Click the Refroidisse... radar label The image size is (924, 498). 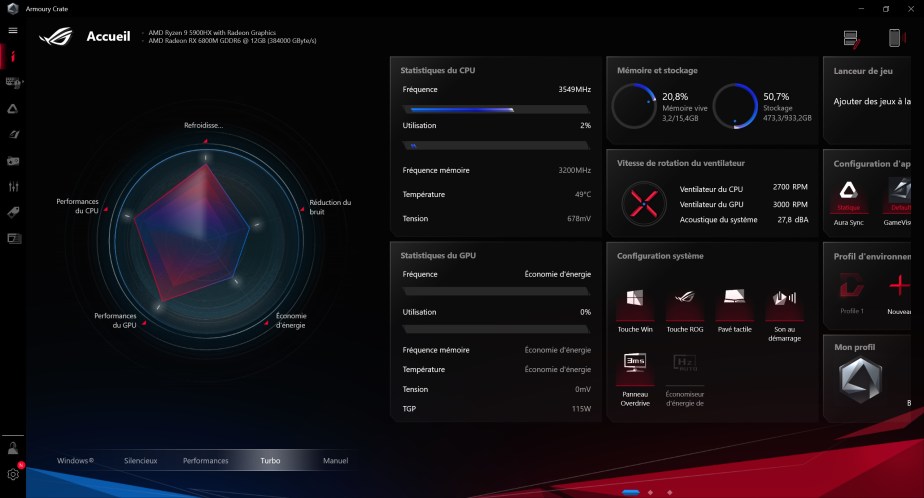click(203, 126)
